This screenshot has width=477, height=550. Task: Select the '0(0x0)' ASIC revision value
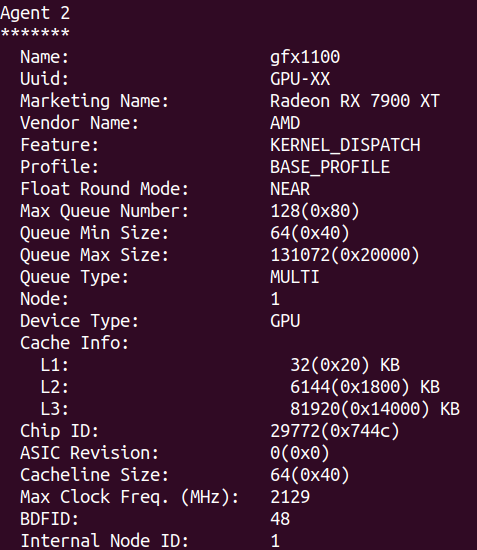300,453
